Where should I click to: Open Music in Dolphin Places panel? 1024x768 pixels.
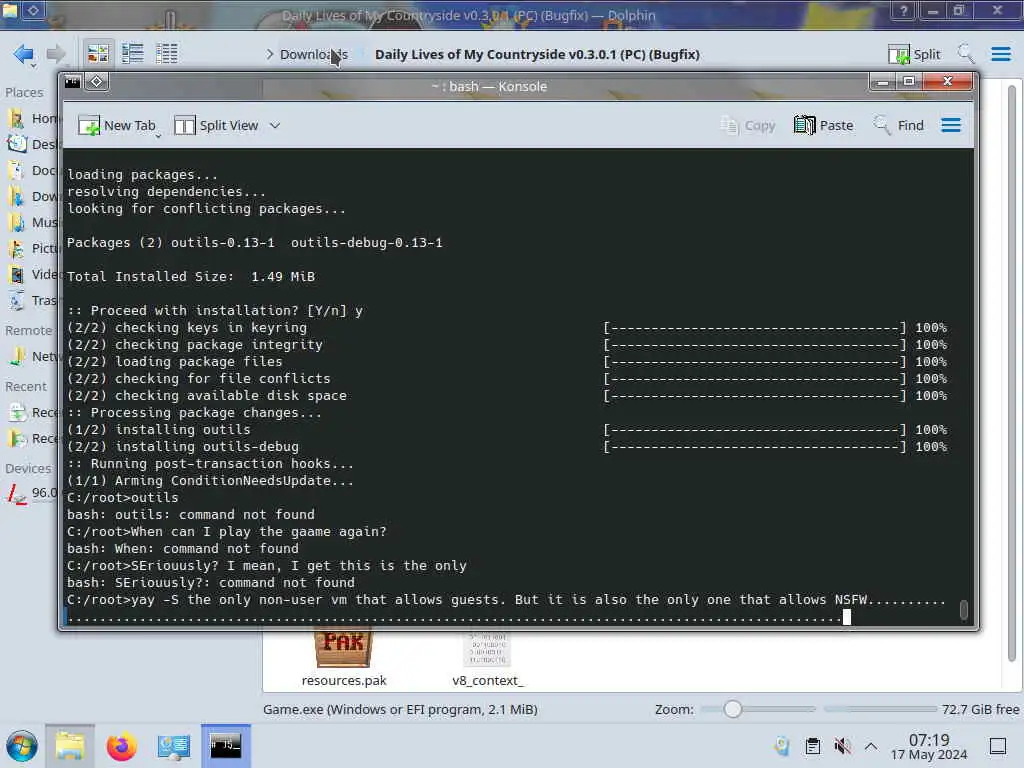coord(33,223)
